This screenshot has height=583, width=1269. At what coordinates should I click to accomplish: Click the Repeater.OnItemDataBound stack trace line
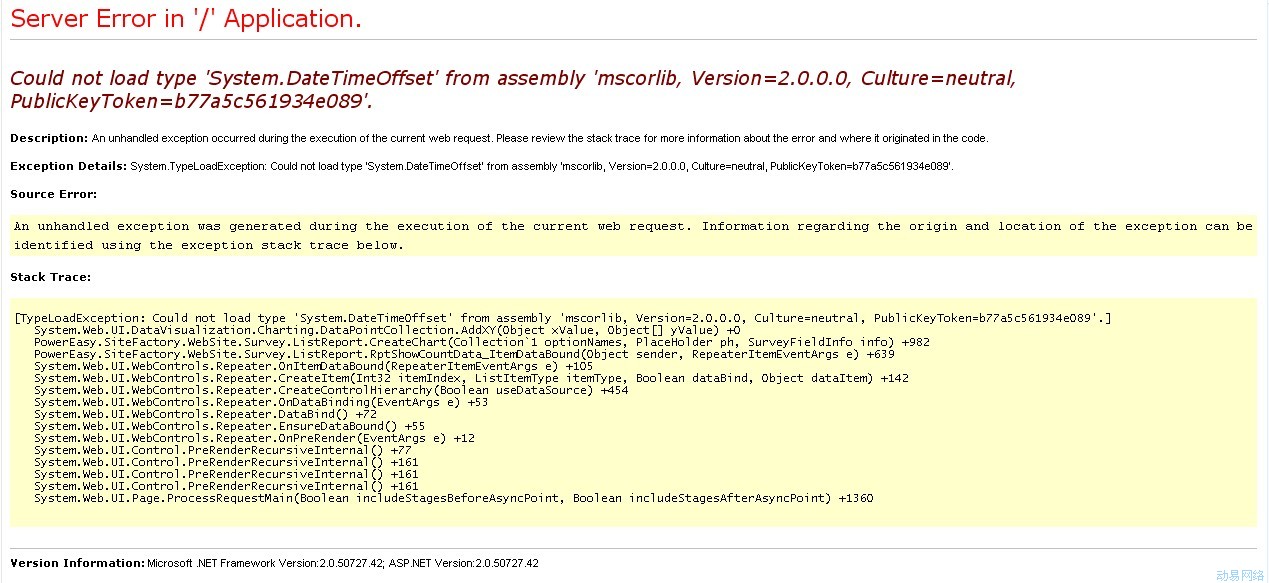coord(313,366)
